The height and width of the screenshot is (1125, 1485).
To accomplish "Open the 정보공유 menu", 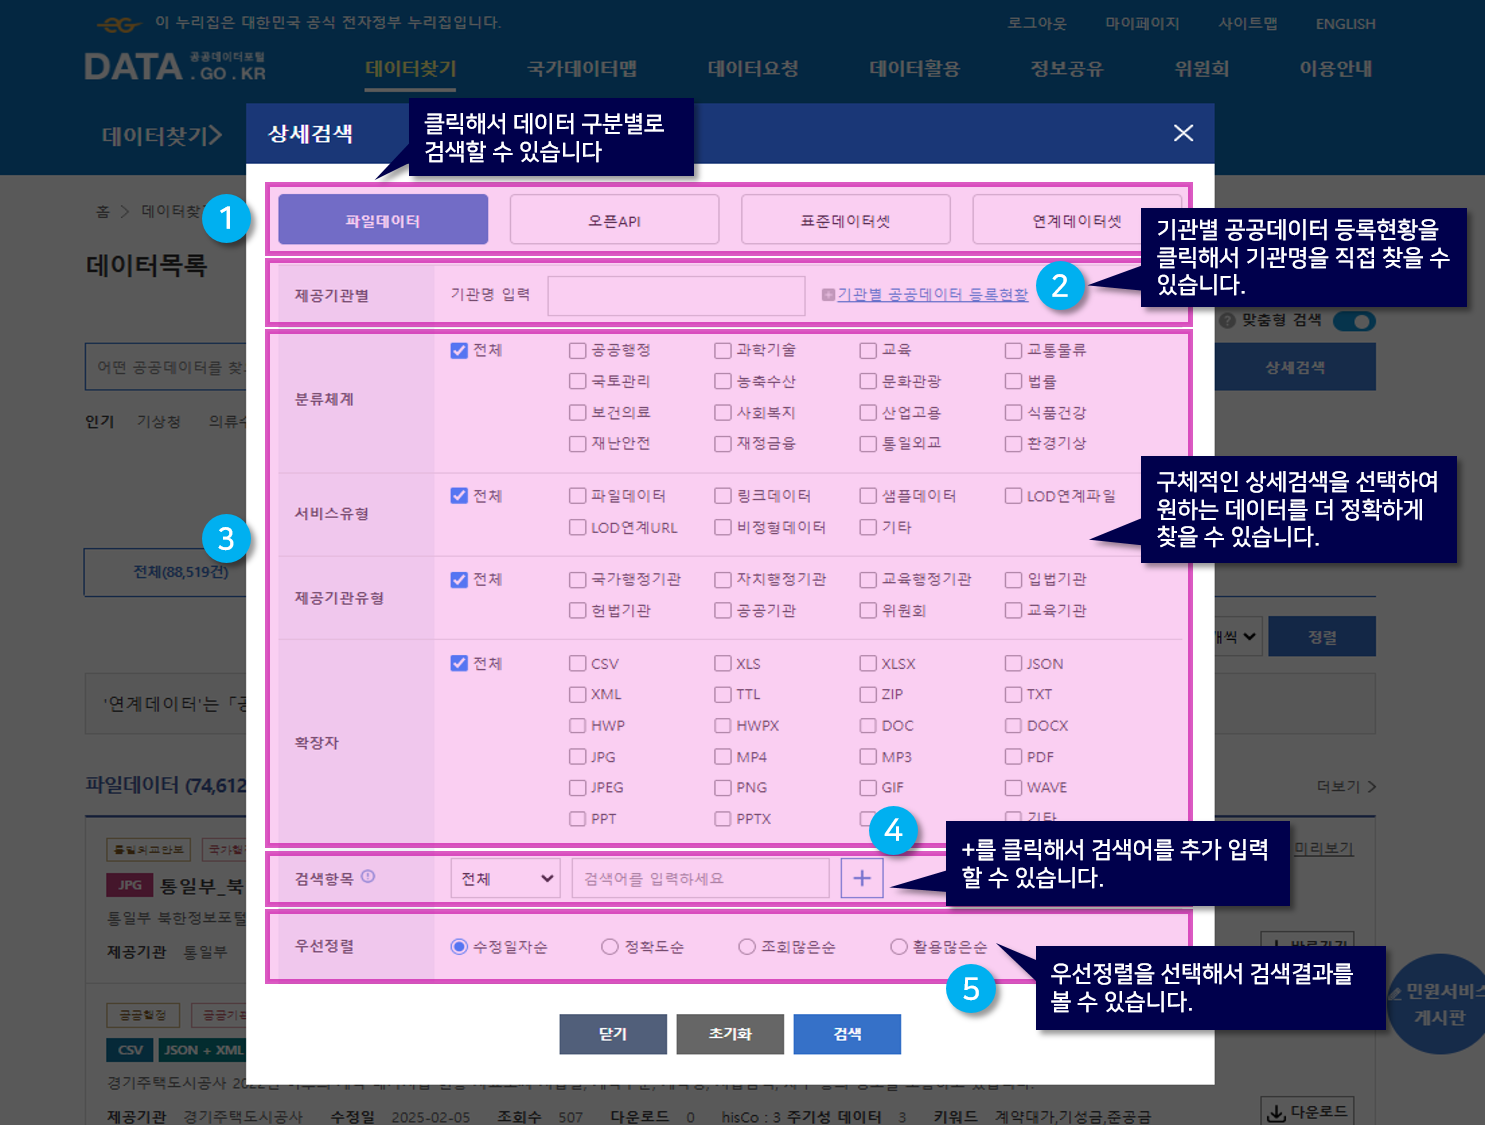I will click(x=1067, y=69).
